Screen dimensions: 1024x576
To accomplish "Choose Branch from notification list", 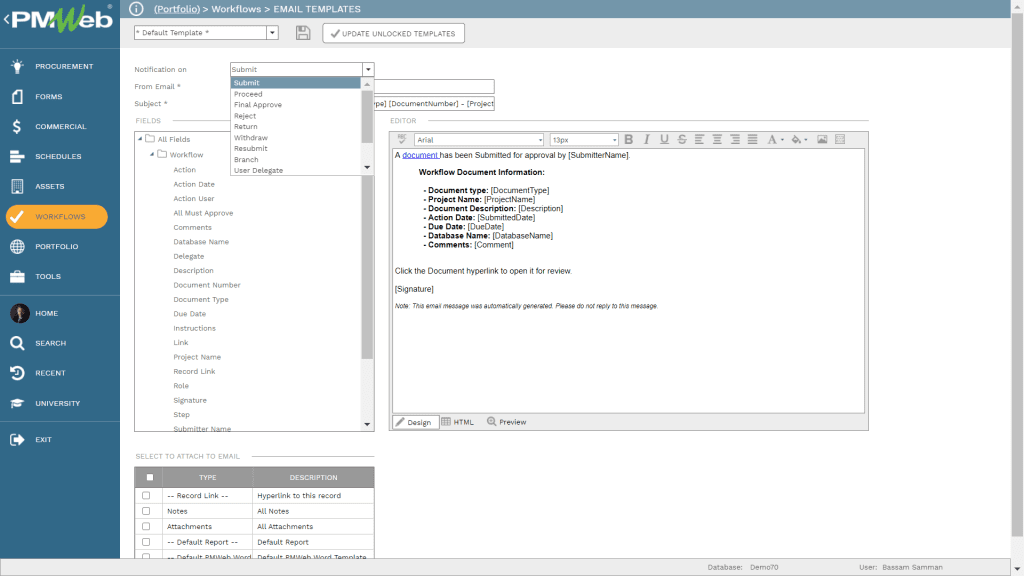I will 246,159.
